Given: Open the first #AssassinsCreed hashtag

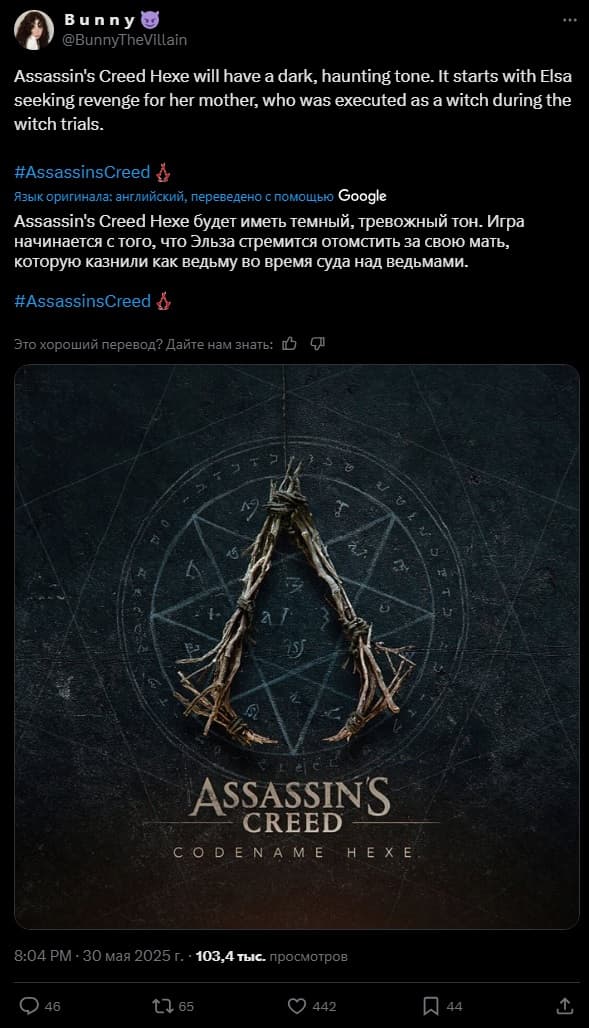Looking at the screenshot, I should (83, 172).
